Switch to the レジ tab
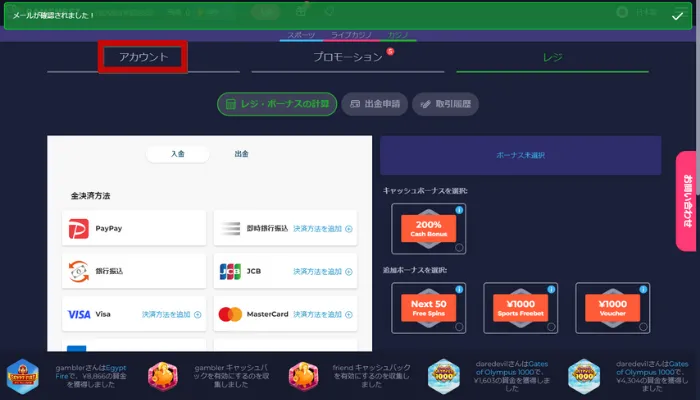The height and width of the screenshot is (400, 700). pyautogui.click(x=552, y=57)
